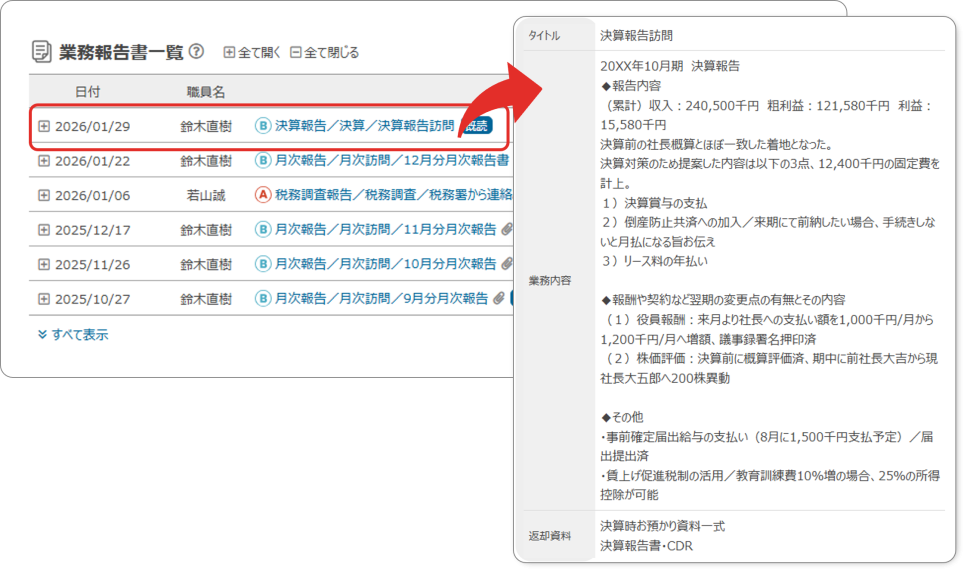Expand the 2026/01/29 report row

tap(44, 127)
